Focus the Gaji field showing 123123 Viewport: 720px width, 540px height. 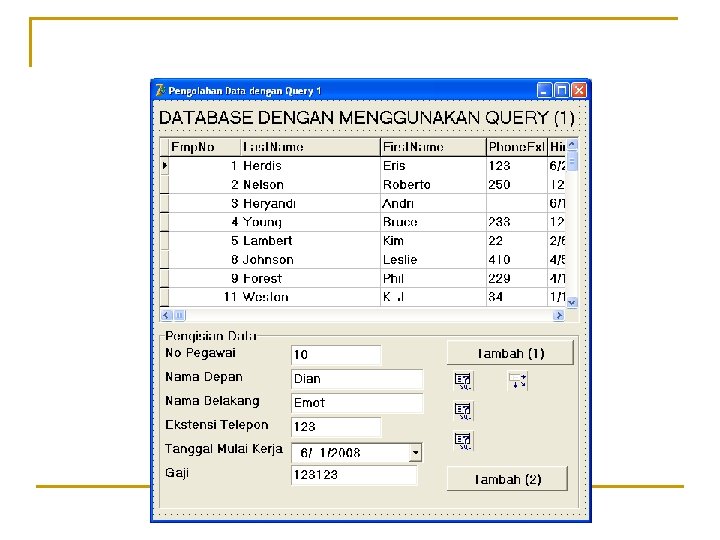point(354,475)
